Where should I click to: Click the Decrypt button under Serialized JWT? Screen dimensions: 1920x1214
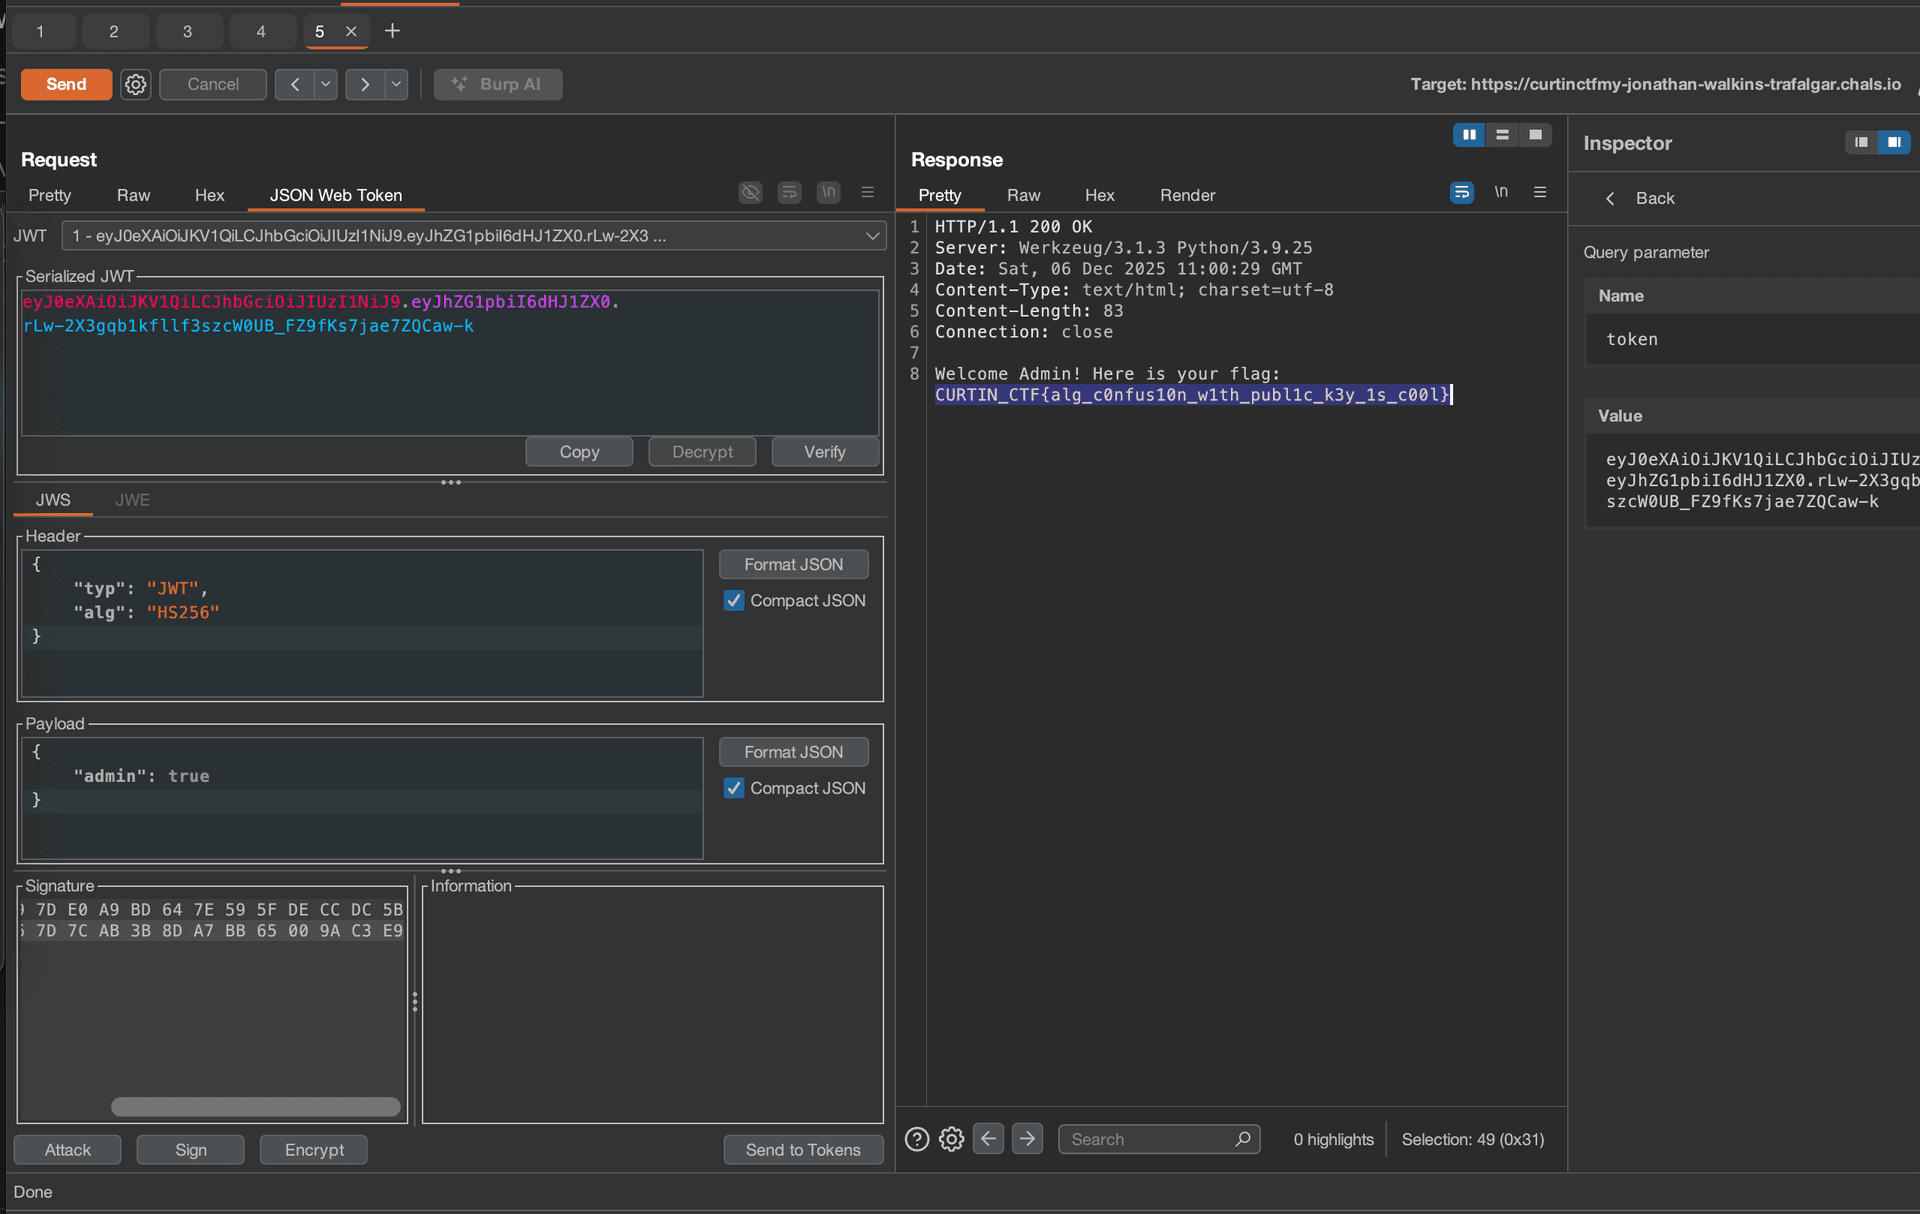click(x=701, y=451)
